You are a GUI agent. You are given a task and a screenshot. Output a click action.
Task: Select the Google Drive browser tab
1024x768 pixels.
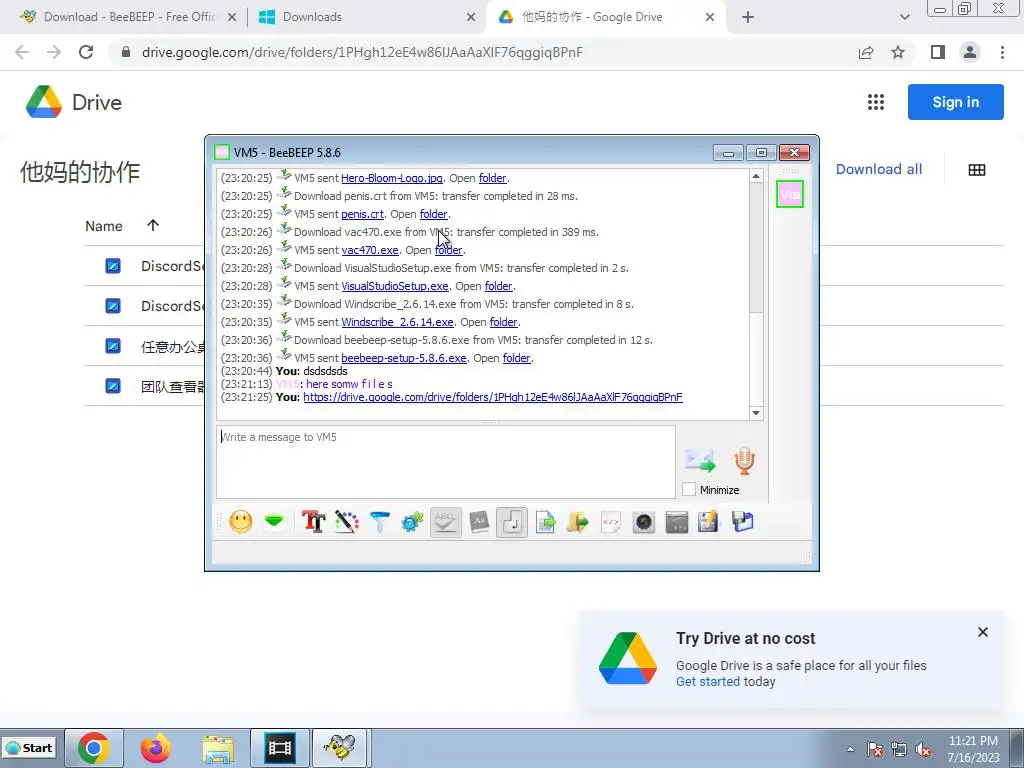(605, 17)
